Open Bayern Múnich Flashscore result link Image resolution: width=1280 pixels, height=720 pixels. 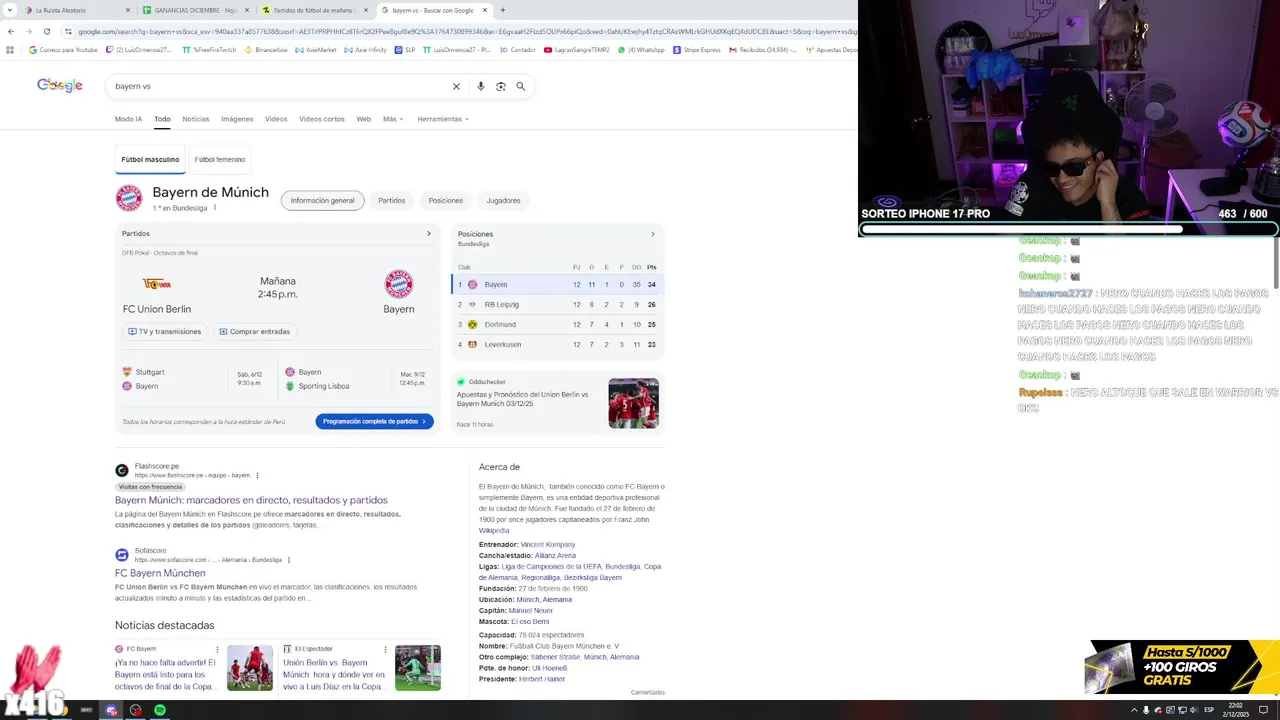coord(251,500)
